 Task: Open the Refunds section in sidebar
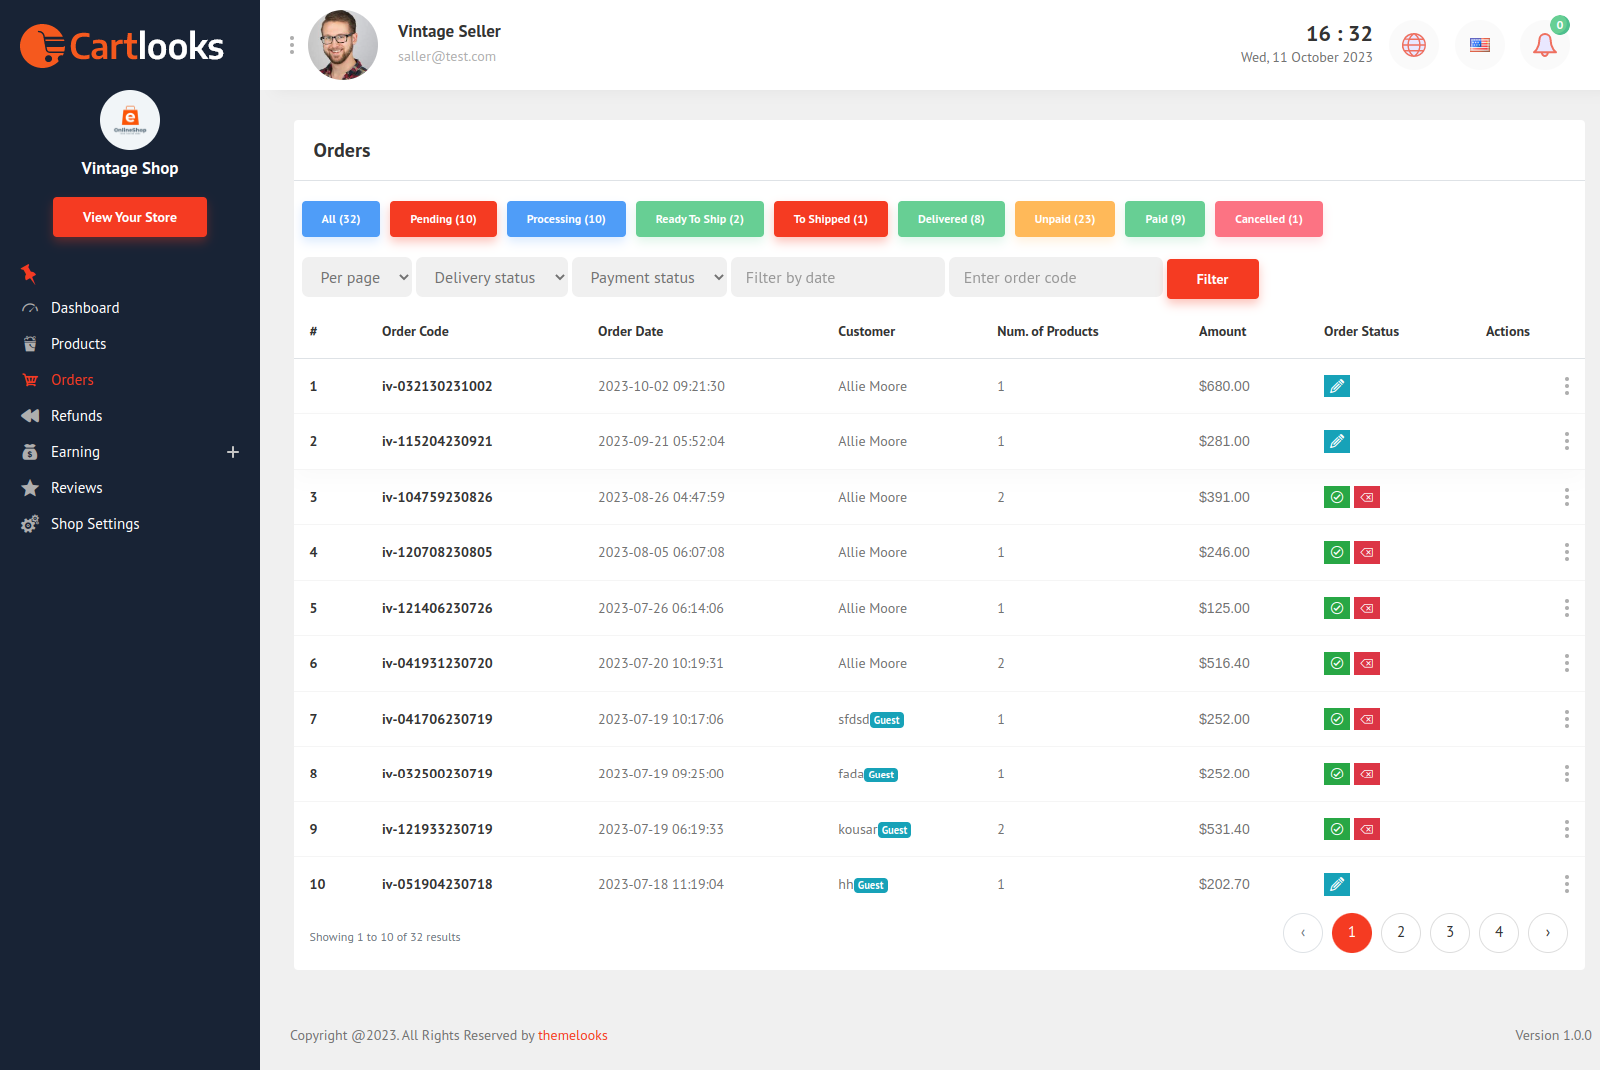coord(76,415)
